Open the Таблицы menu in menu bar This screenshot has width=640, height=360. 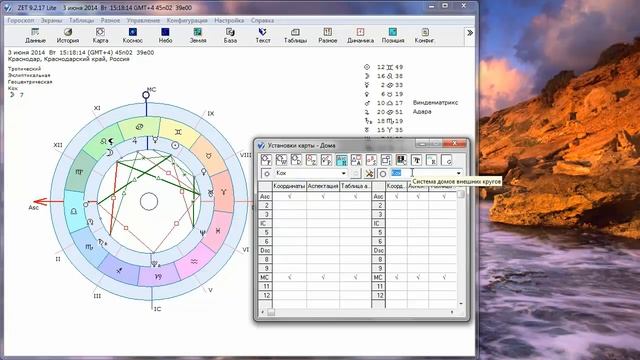(81, 20)
